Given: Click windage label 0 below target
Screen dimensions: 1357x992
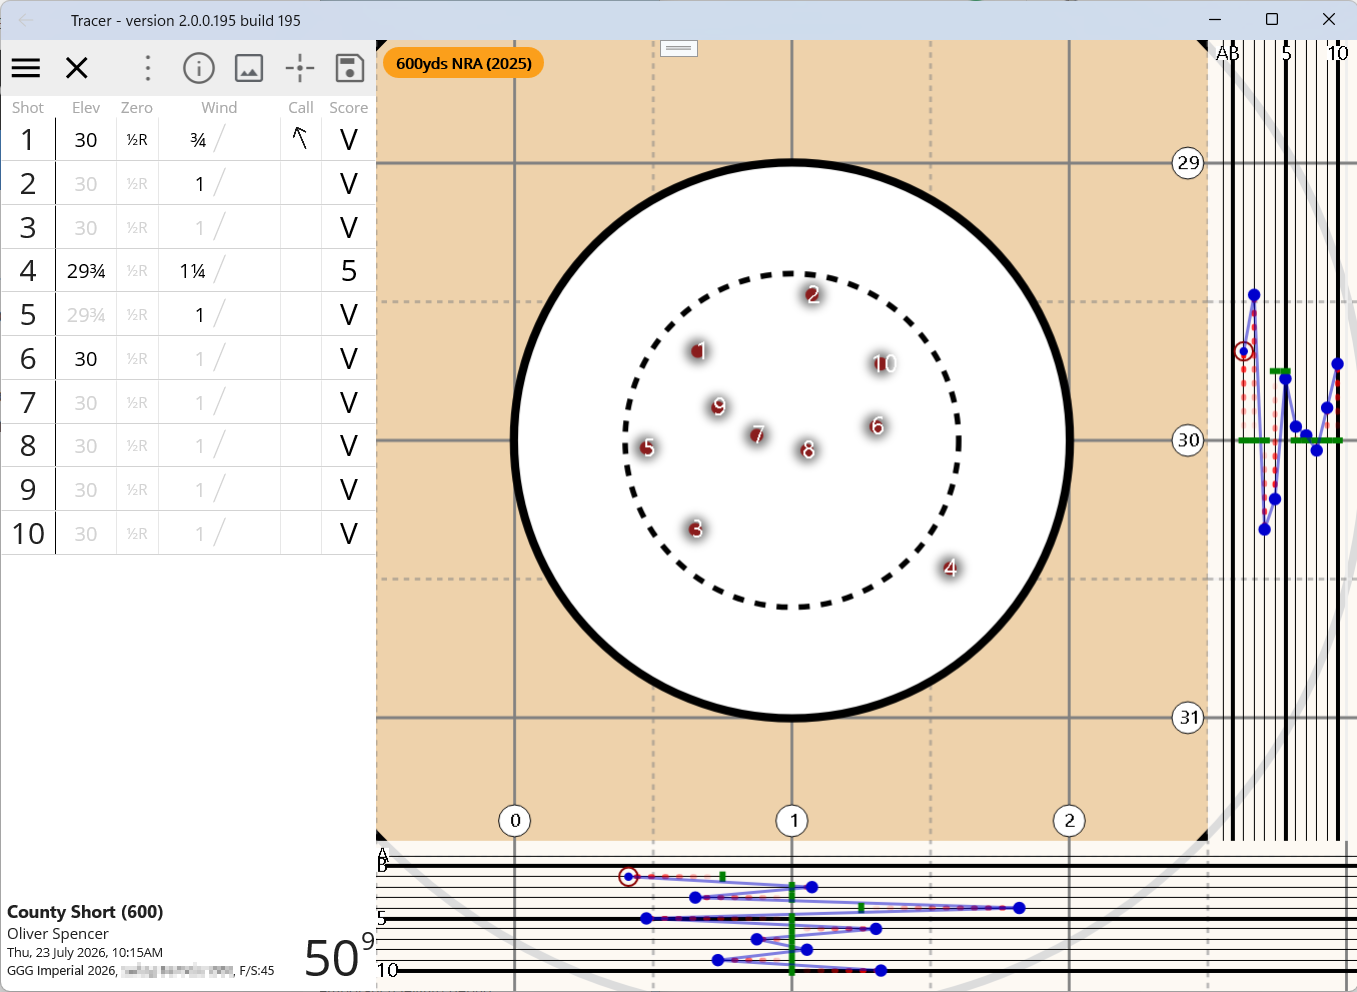Looking at the screenshot, I should tap(515, 821).
